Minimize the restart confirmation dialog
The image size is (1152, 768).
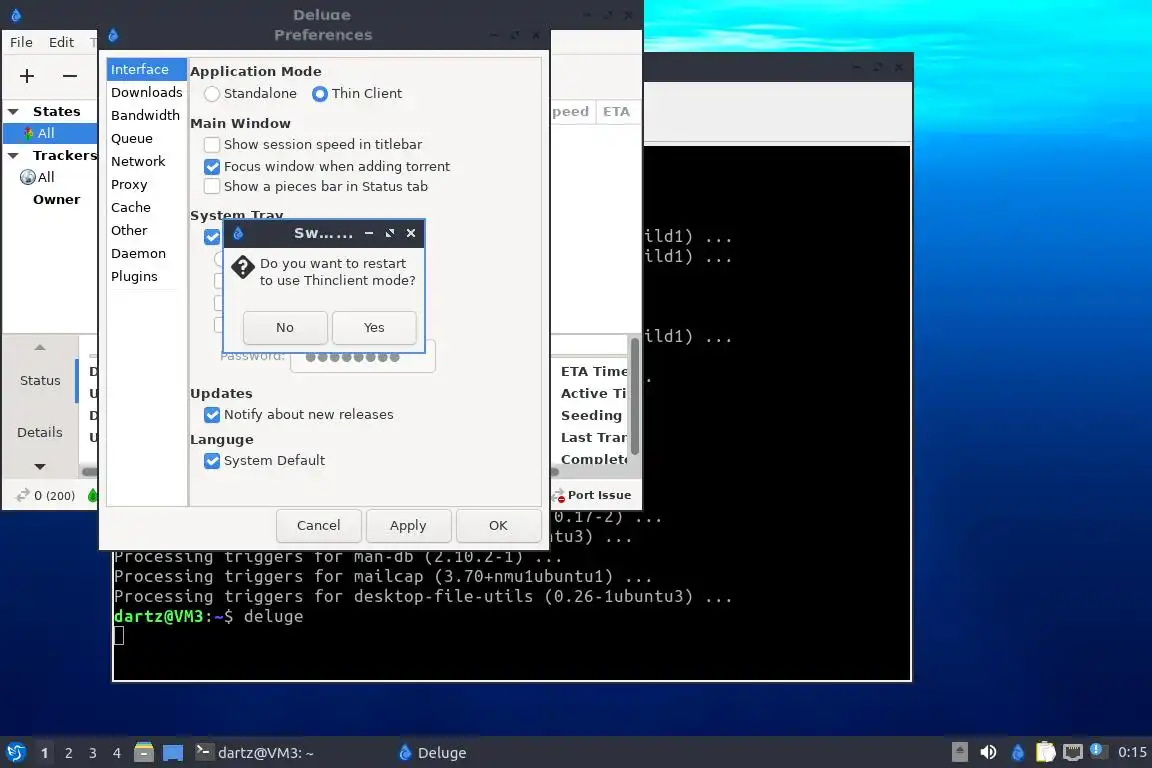tap(369, 233)
